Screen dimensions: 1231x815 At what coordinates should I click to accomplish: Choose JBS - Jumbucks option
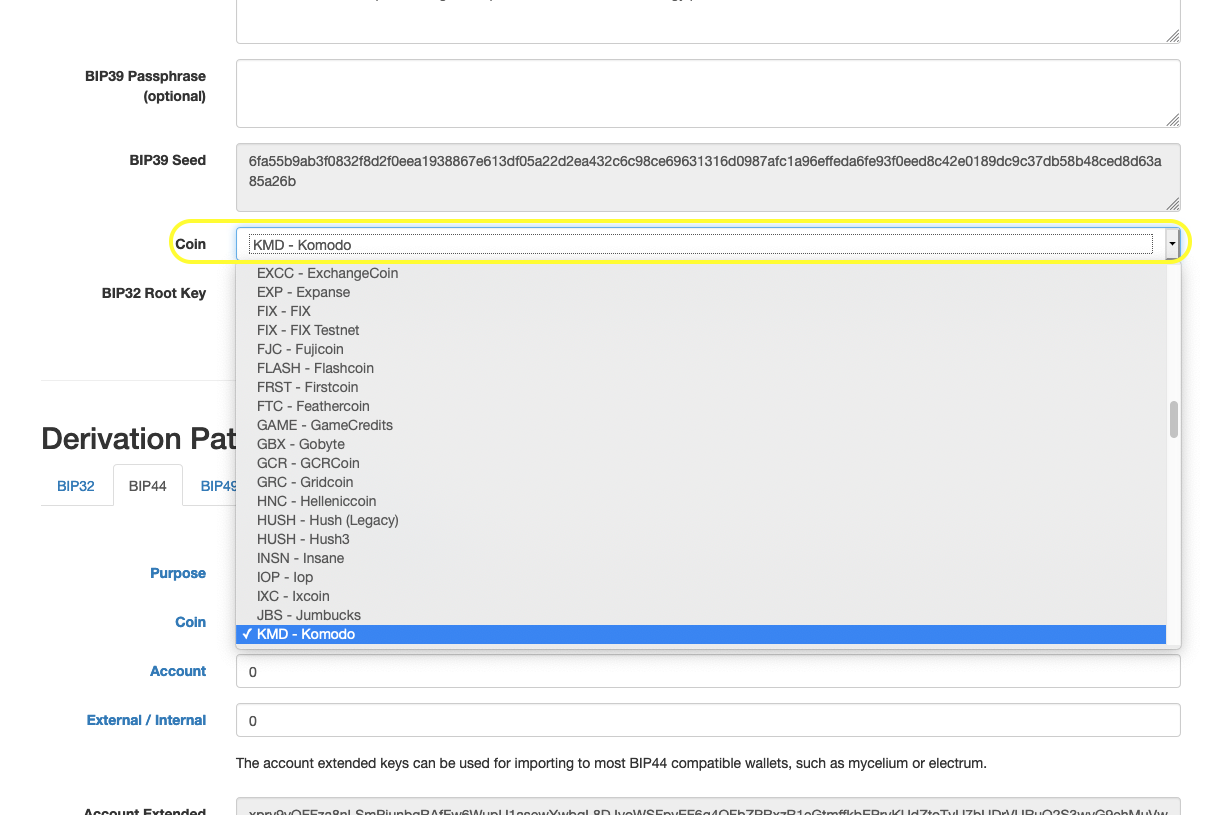tap(701, 615)
